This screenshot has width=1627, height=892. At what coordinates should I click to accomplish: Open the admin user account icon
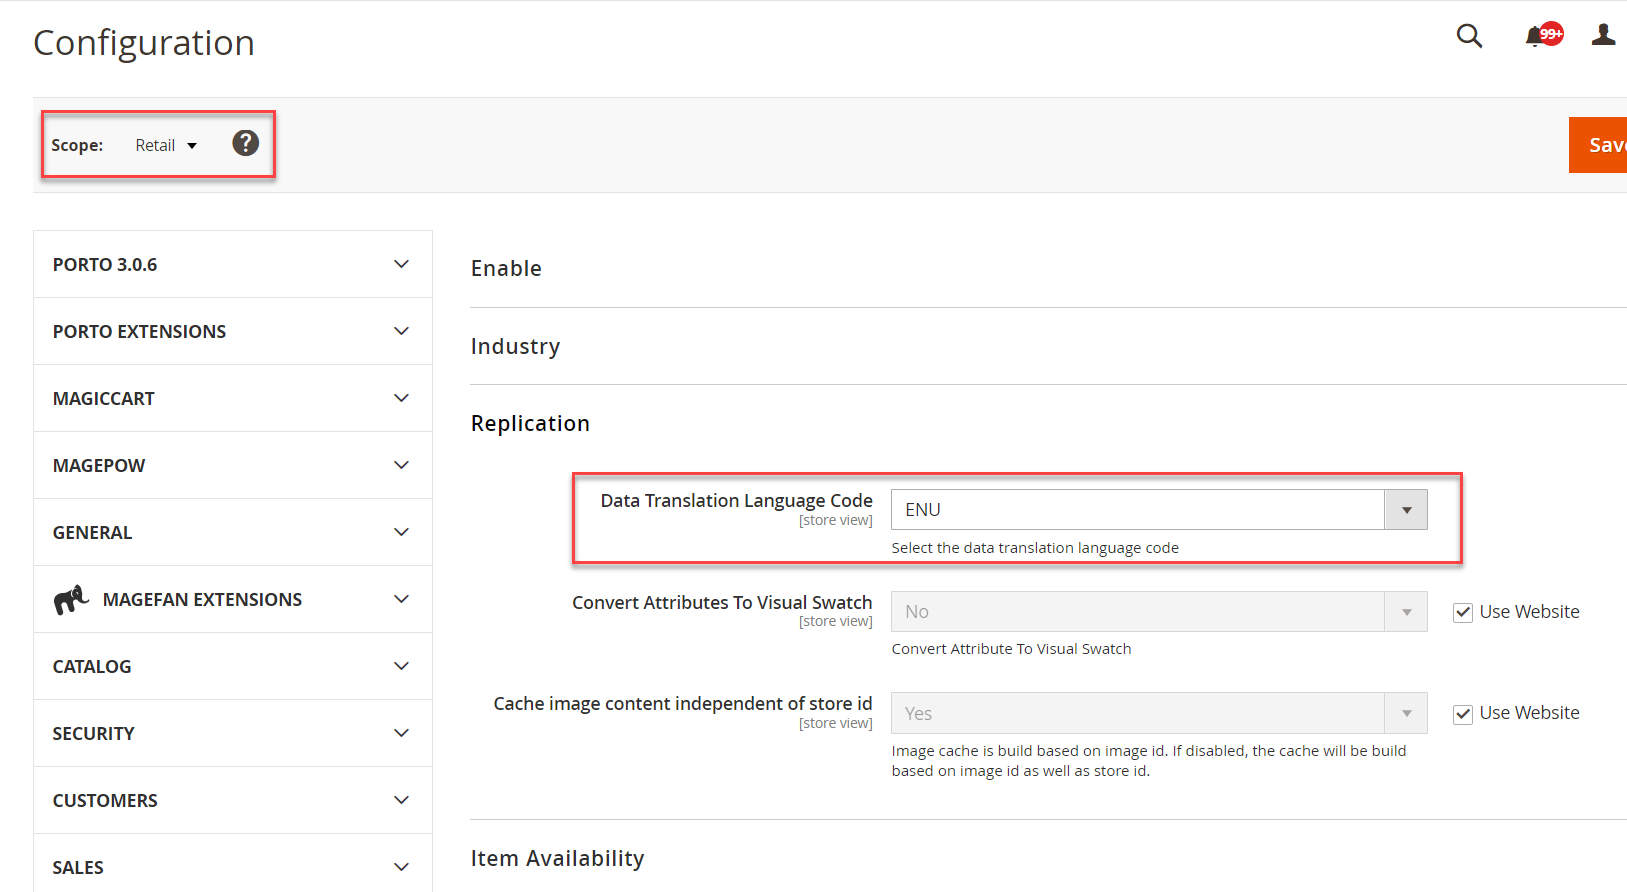[x=1603, y=36]
